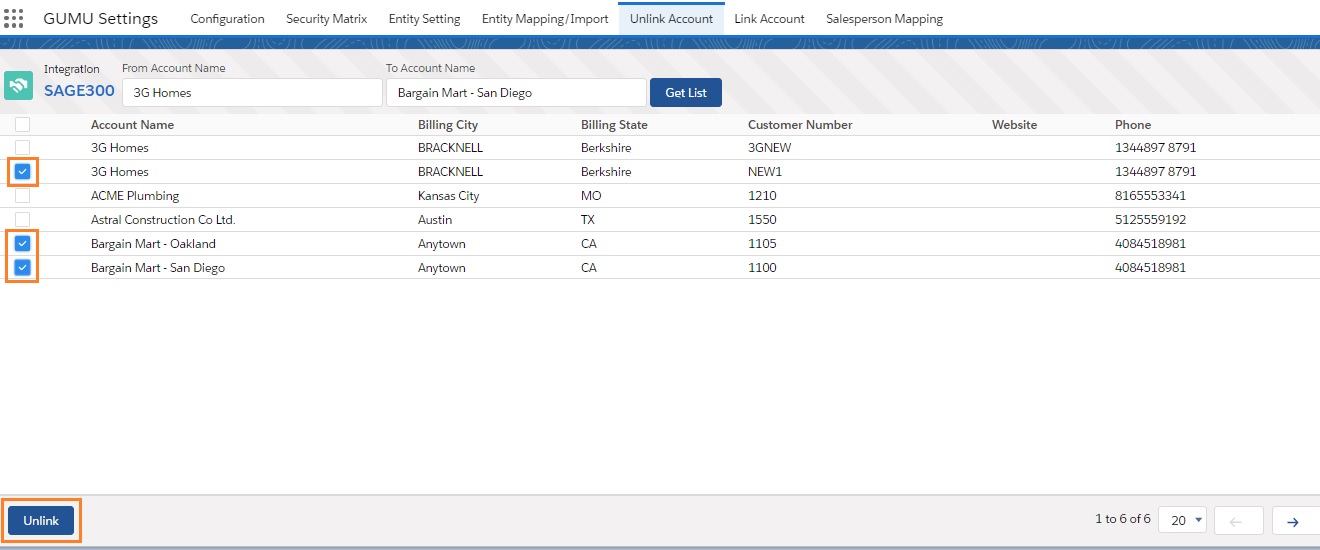Image resolution: width=1320 pixels, height=550 pixels.
Task: Open the page size dropdown showing 20
Action: click(1182, 520)
